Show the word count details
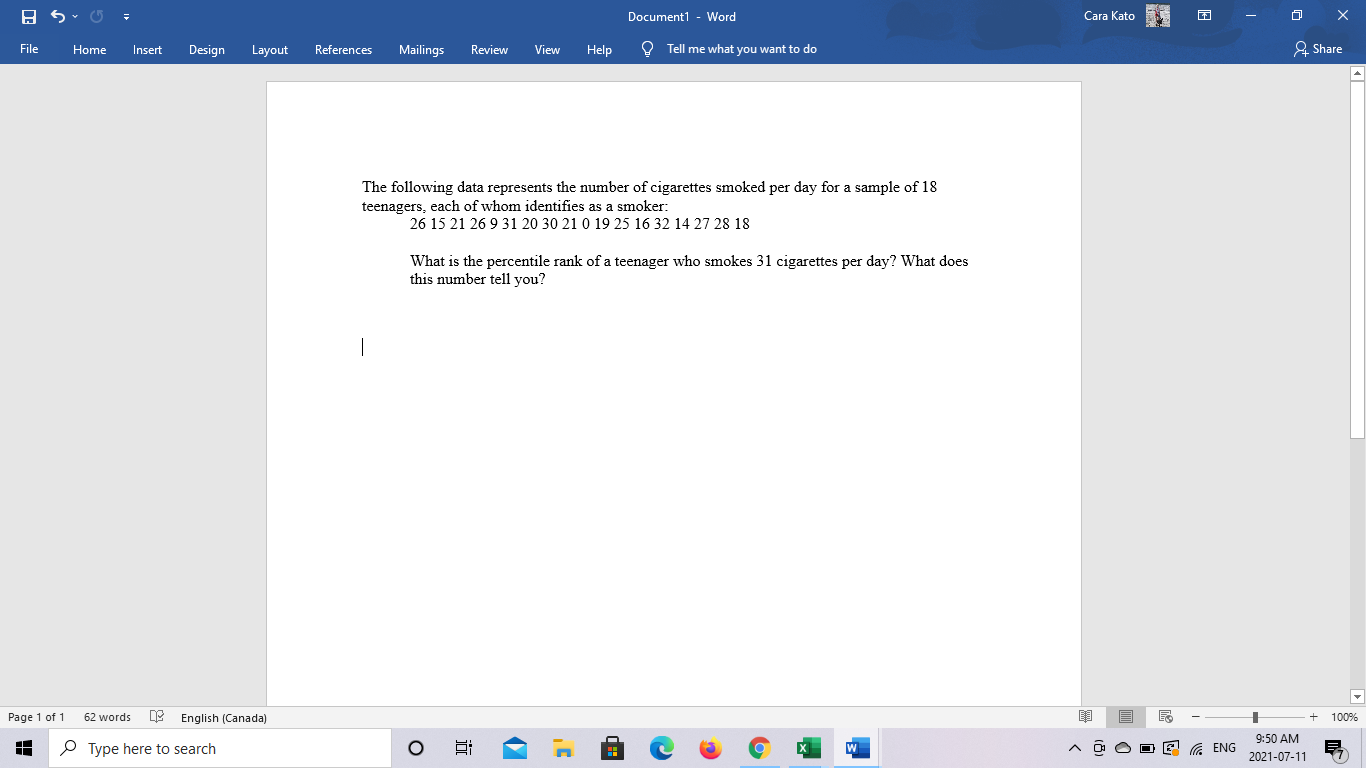 [x=106, y=717]
